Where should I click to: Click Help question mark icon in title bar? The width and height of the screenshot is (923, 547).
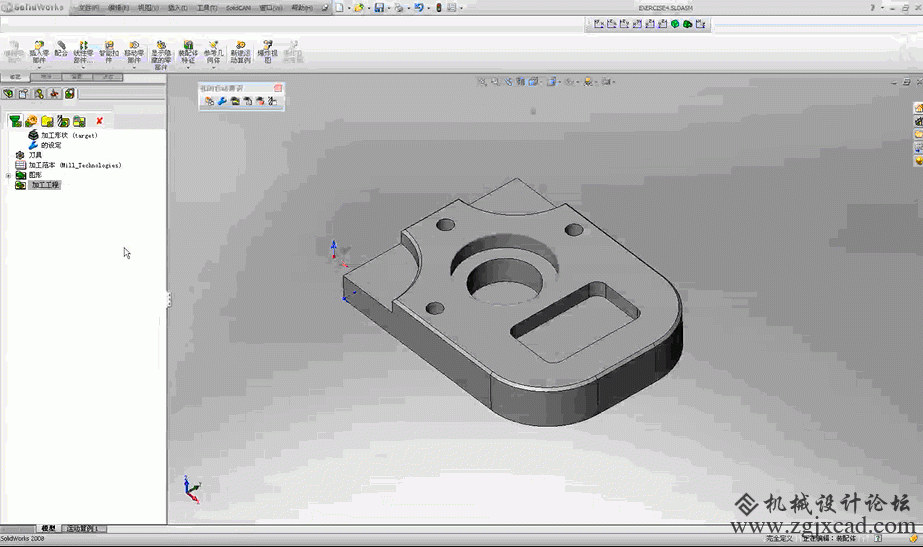click(872, 8)
